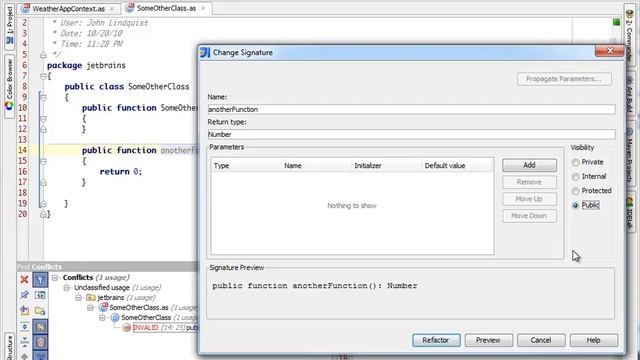Screen dimensions: 640x360
Task: Fold anotherFunction body at line 15
Action: [43, 161]
